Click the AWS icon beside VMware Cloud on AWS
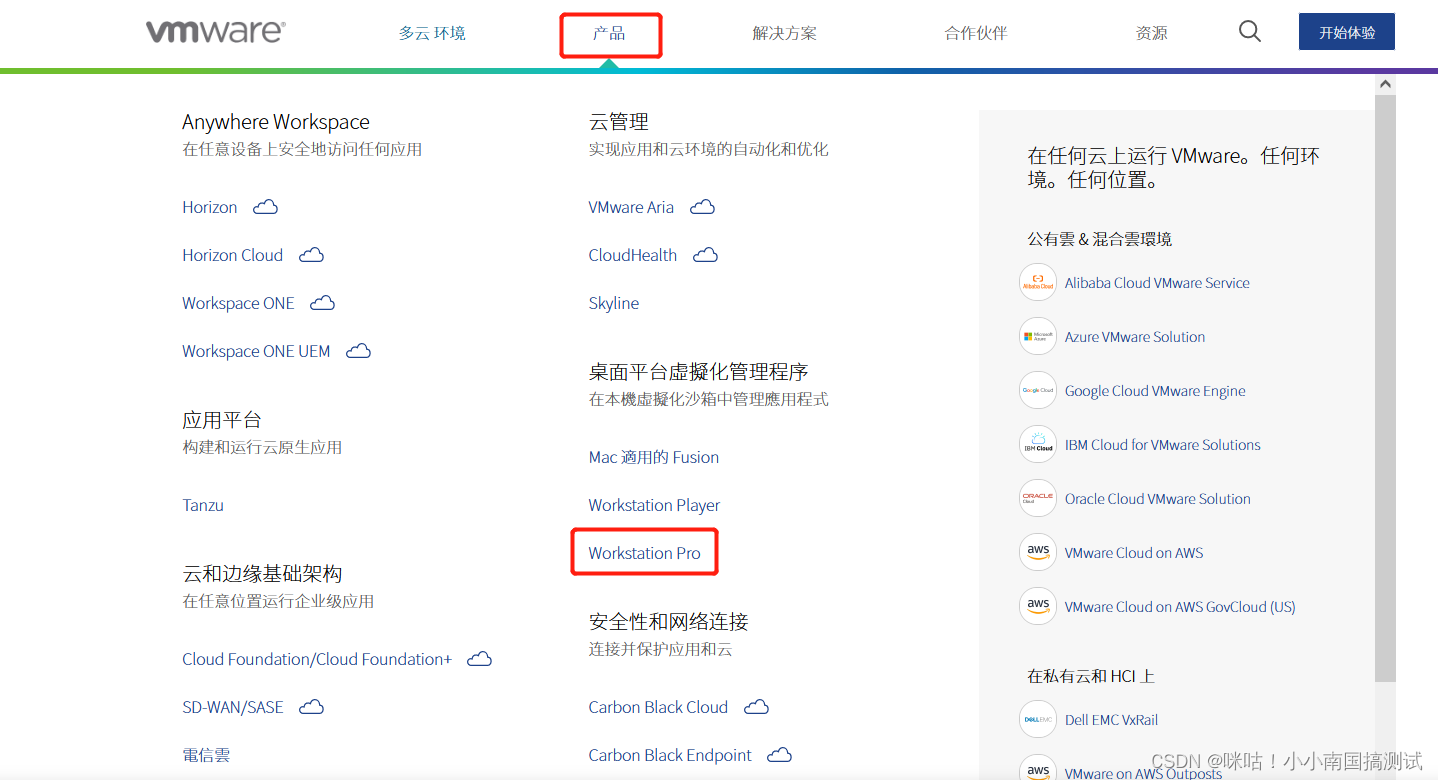The width and height of the screenshot is (1438, 780). [x=1037, y=552]
